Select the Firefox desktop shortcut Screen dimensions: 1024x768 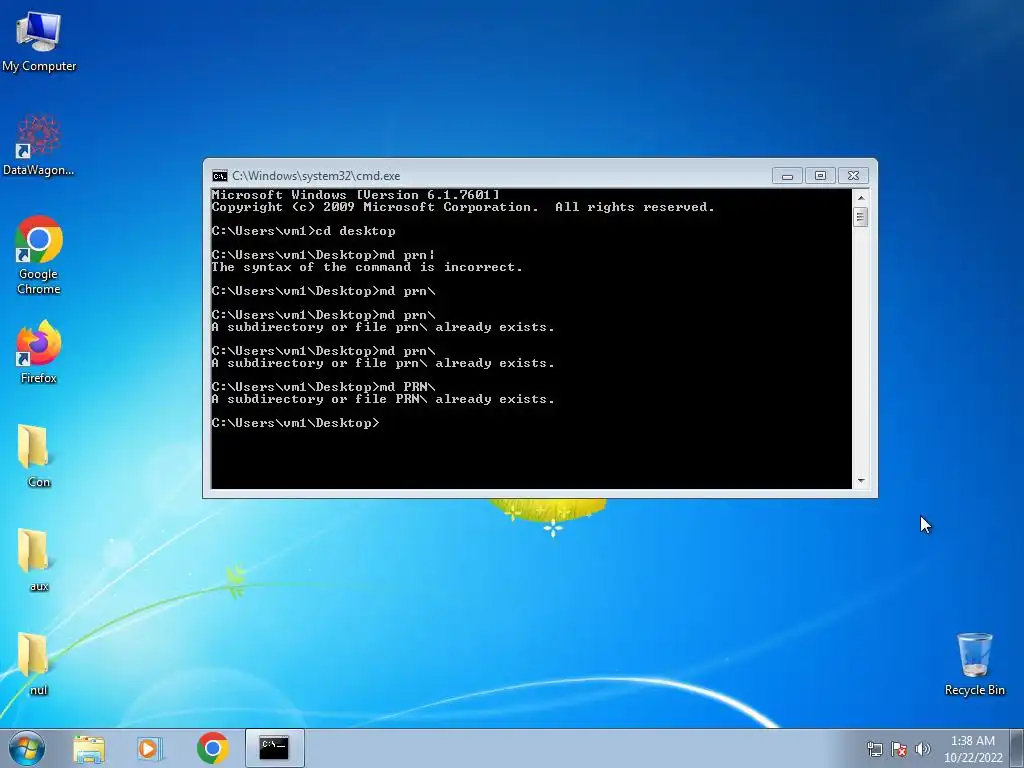tap(39, 351)
